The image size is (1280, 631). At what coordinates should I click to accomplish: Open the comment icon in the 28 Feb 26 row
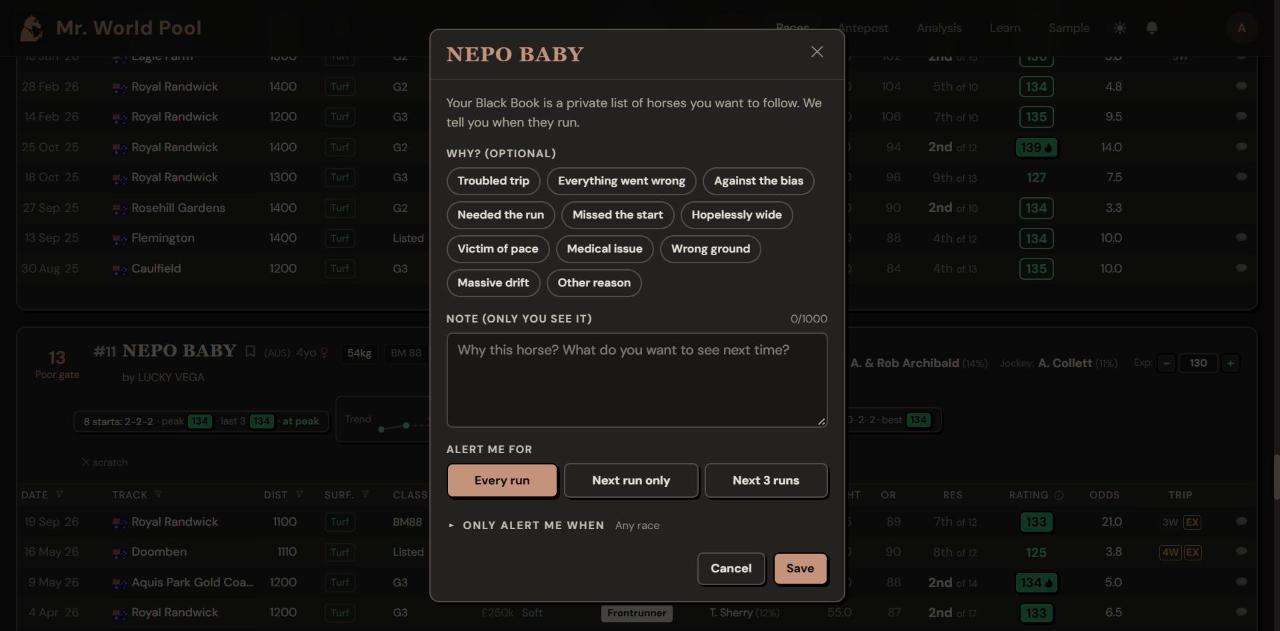[x=1241, y=87]
